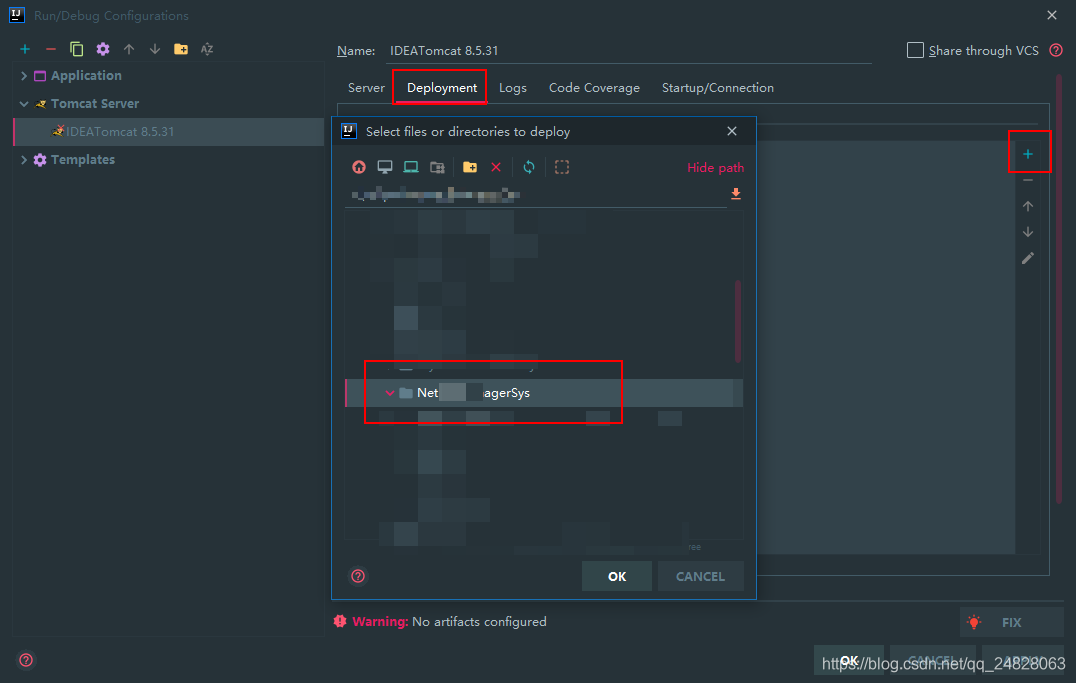The image size is (1076, 683).
Task: Open the Startup/Connection tab
Action: coord(718,88)
